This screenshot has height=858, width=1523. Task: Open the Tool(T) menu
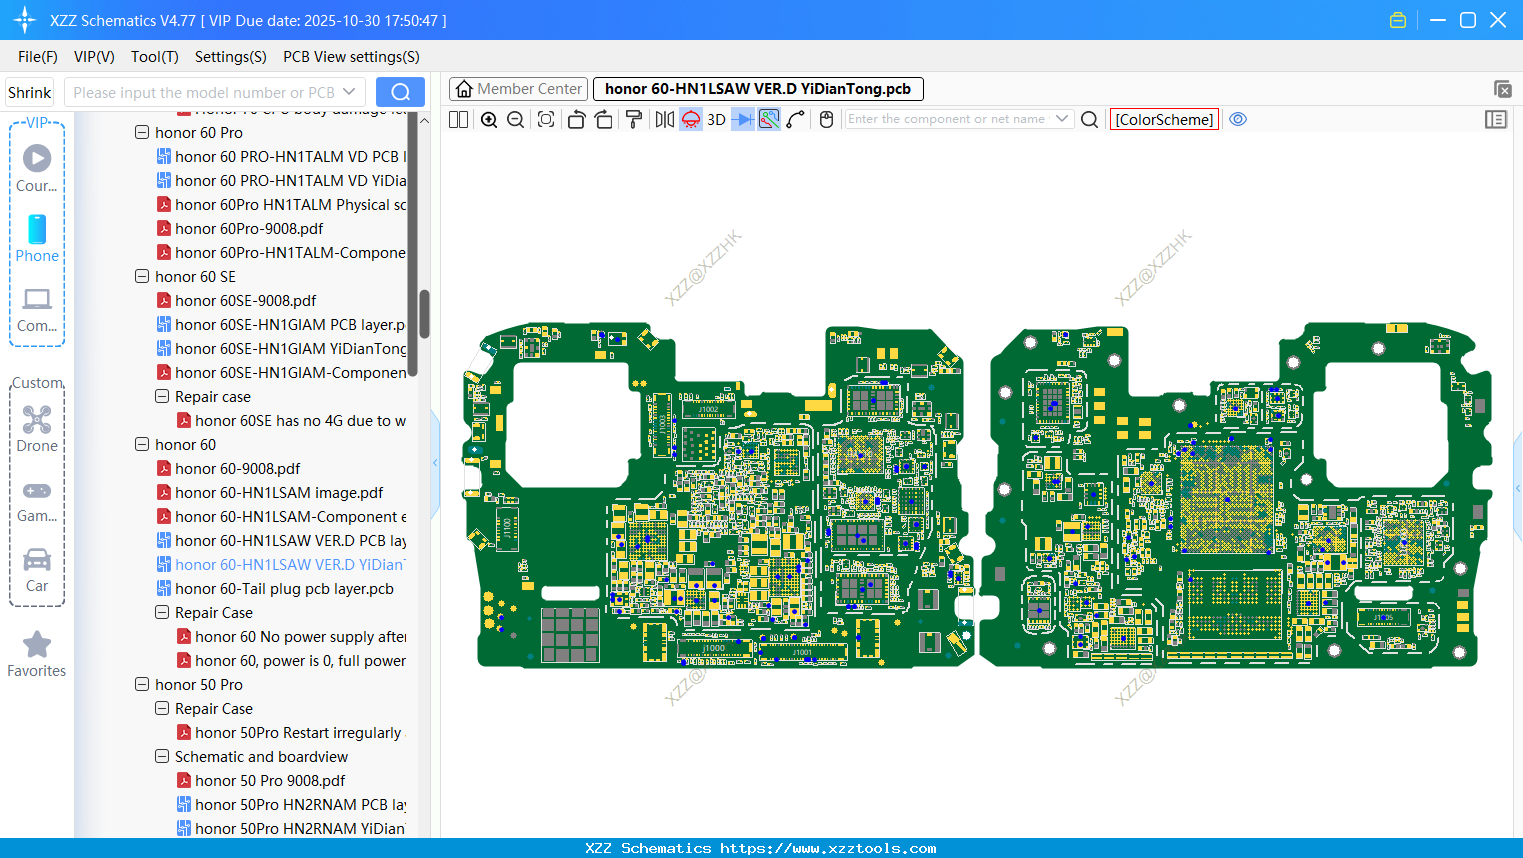pyautogui.click(x=155, y=57)
